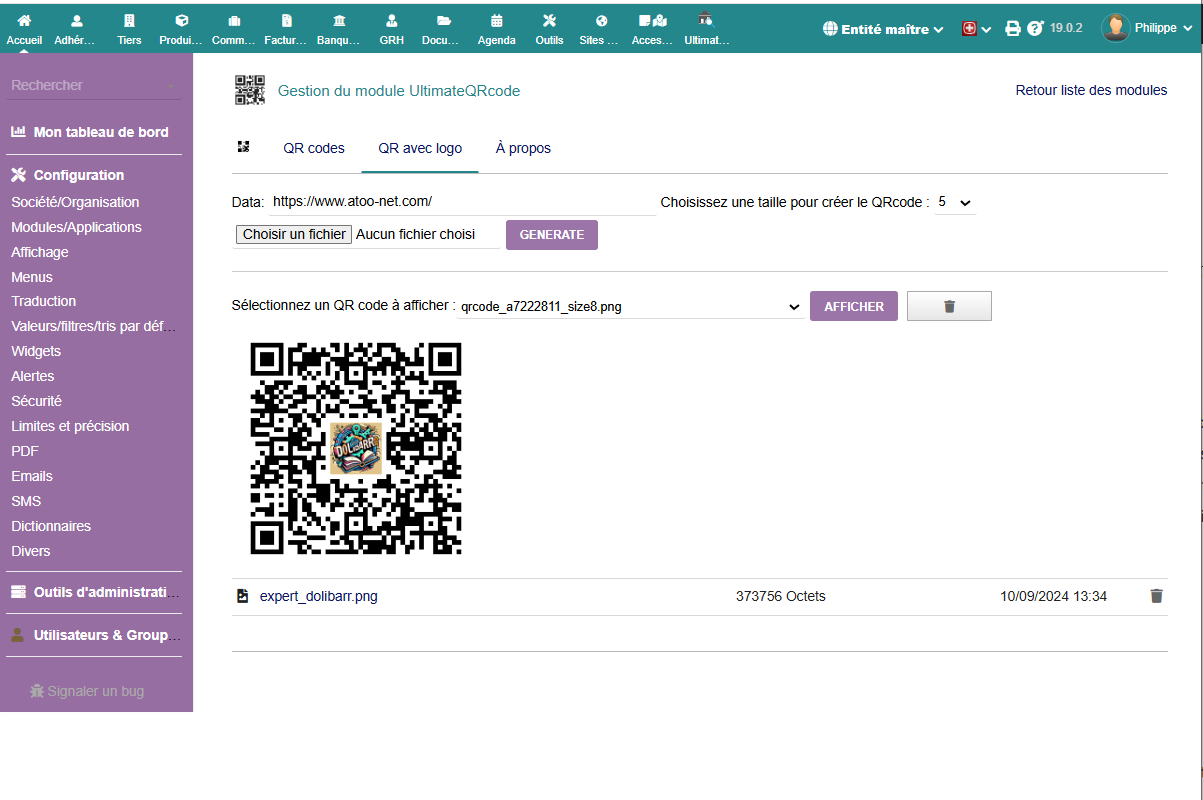
Task: Open SMS in sidebar
Action: 26,501
